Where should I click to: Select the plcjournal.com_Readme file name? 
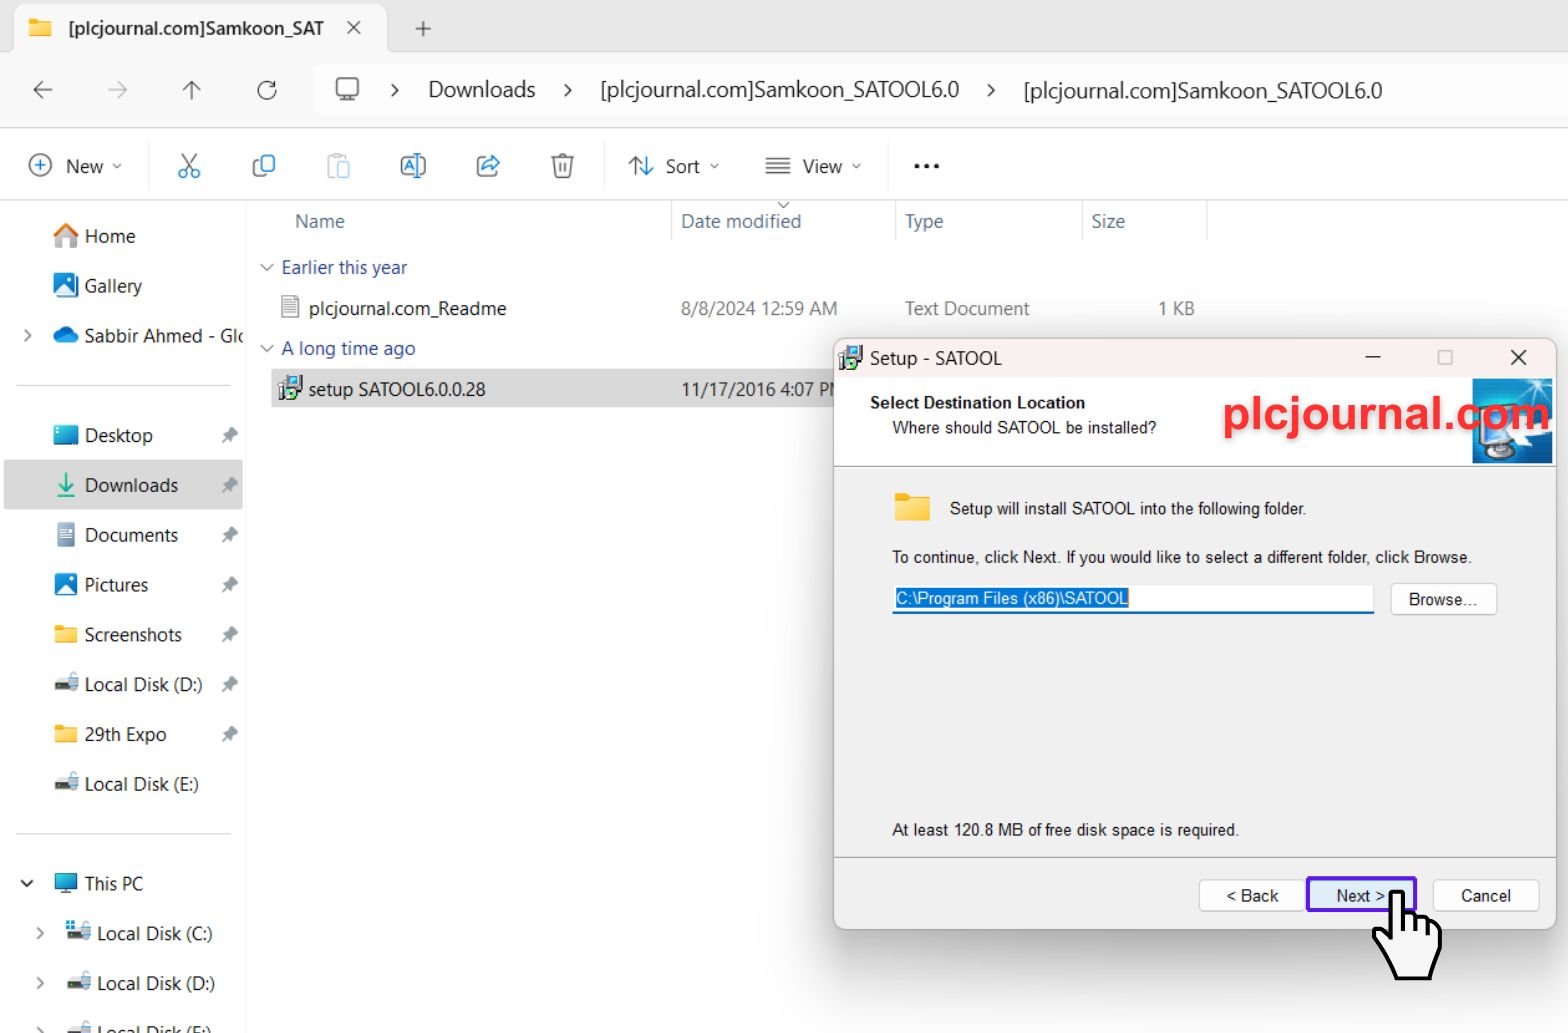click(x=407, y=308)
